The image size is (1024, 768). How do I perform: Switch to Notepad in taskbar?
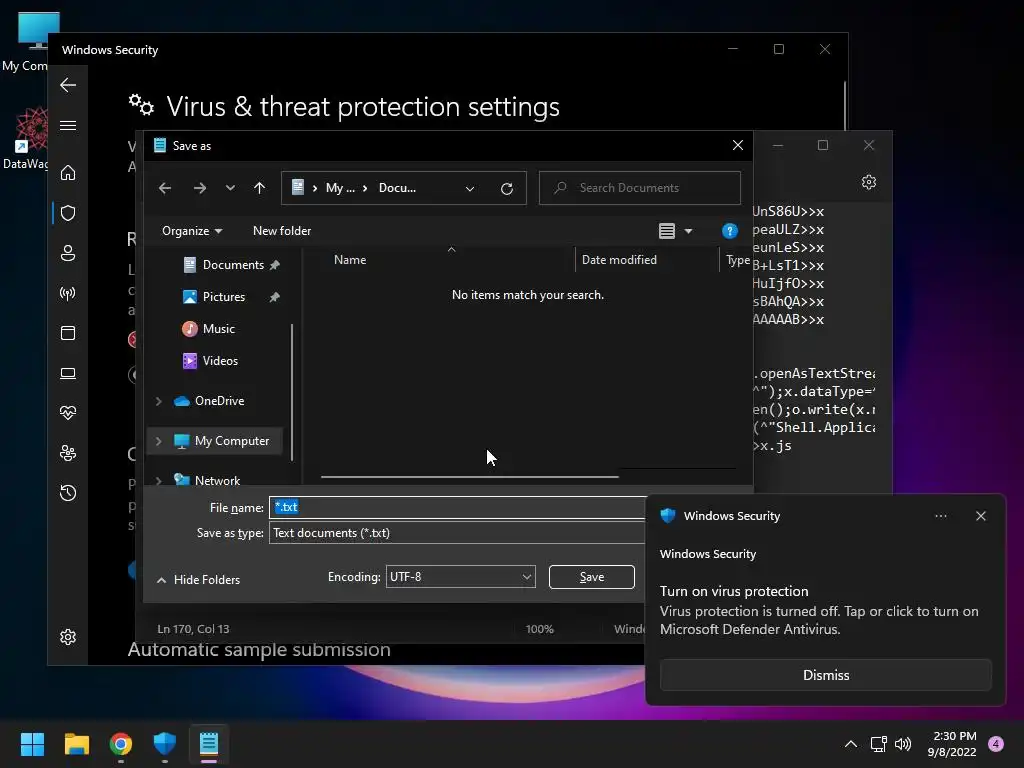[x=209, y=744]
